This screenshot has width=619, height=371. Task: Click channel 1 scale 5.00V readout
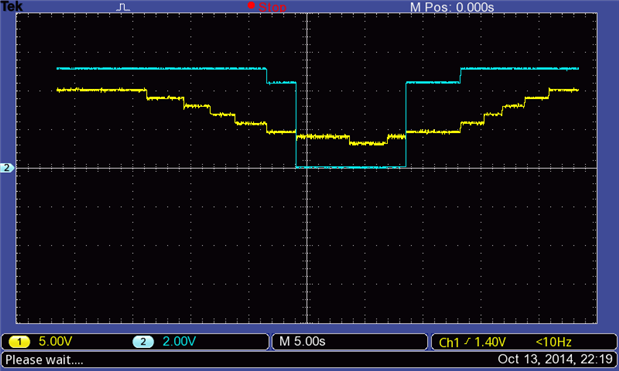[x=55, y=341]
